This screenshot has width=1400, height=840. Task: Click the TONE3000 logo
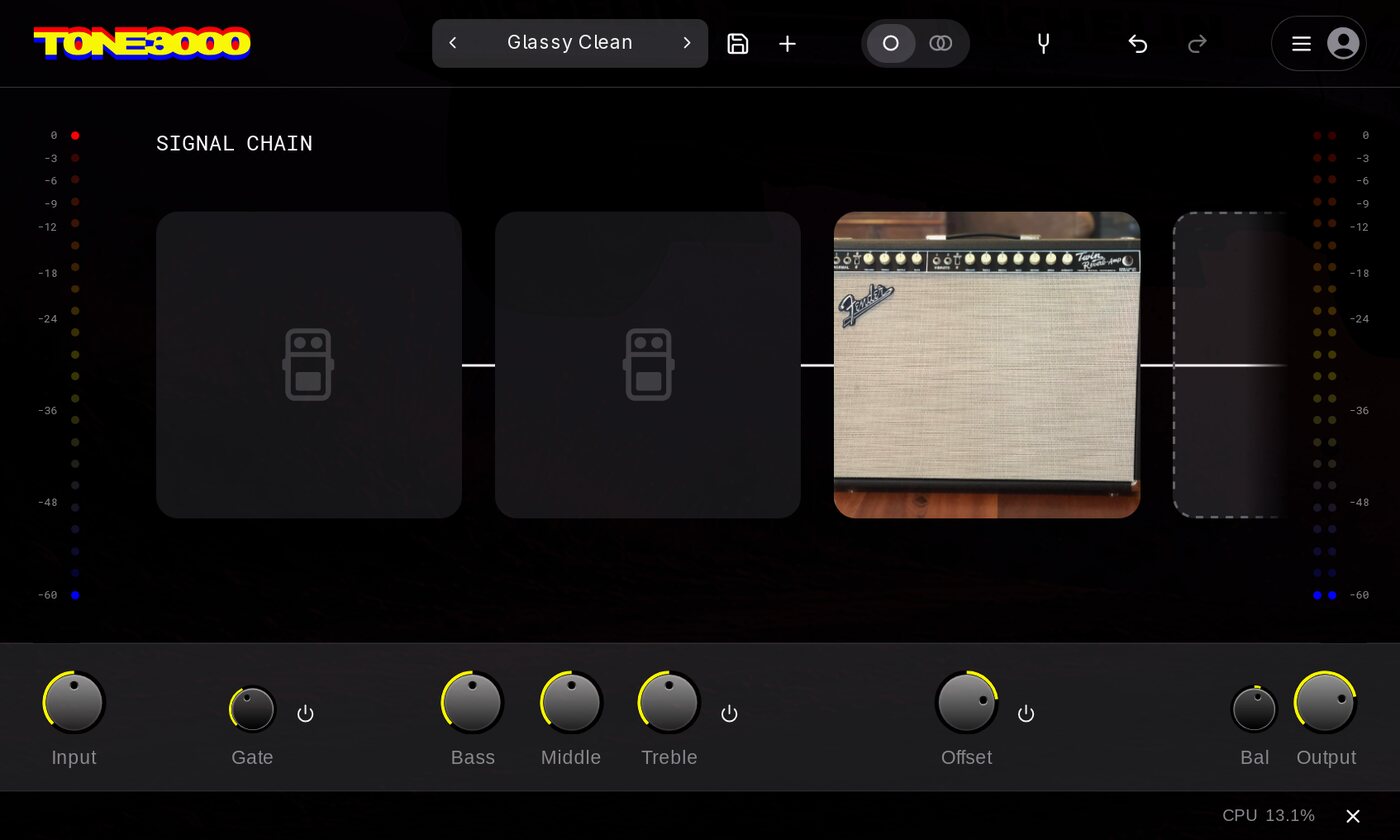(142, 43)
